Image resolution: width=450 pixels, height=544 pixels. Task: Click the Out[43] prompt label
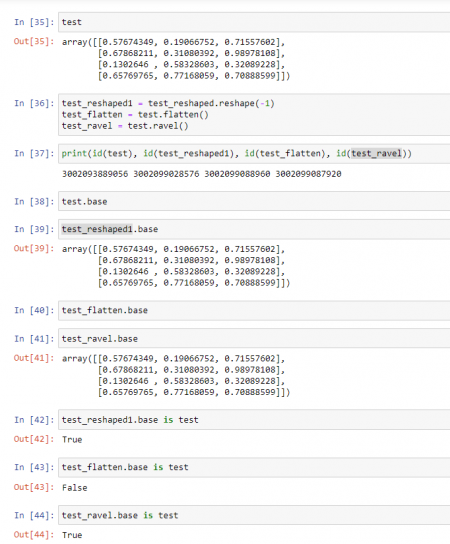[34, 487]
